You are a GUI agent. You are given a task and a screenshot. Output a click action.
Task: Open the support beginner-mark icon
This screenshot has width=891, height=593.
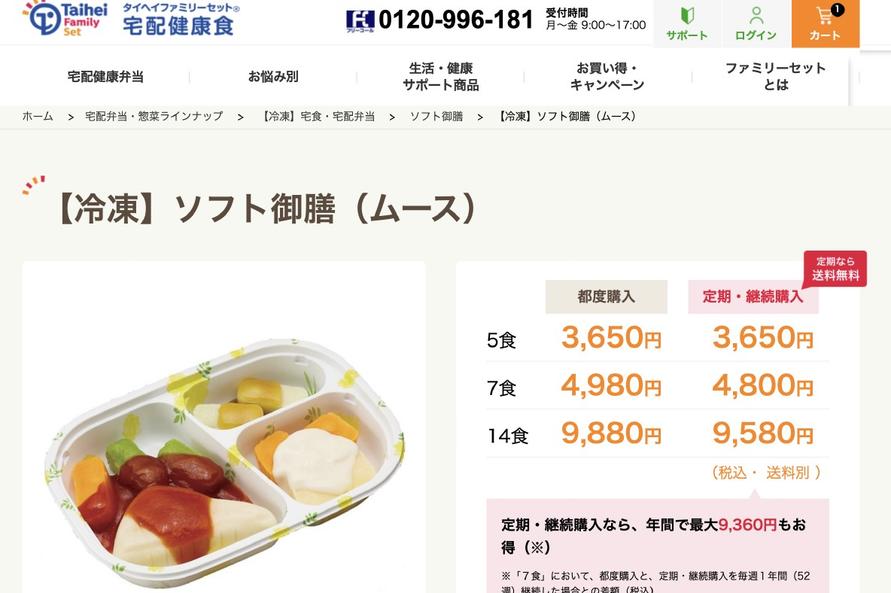[687, 16]
